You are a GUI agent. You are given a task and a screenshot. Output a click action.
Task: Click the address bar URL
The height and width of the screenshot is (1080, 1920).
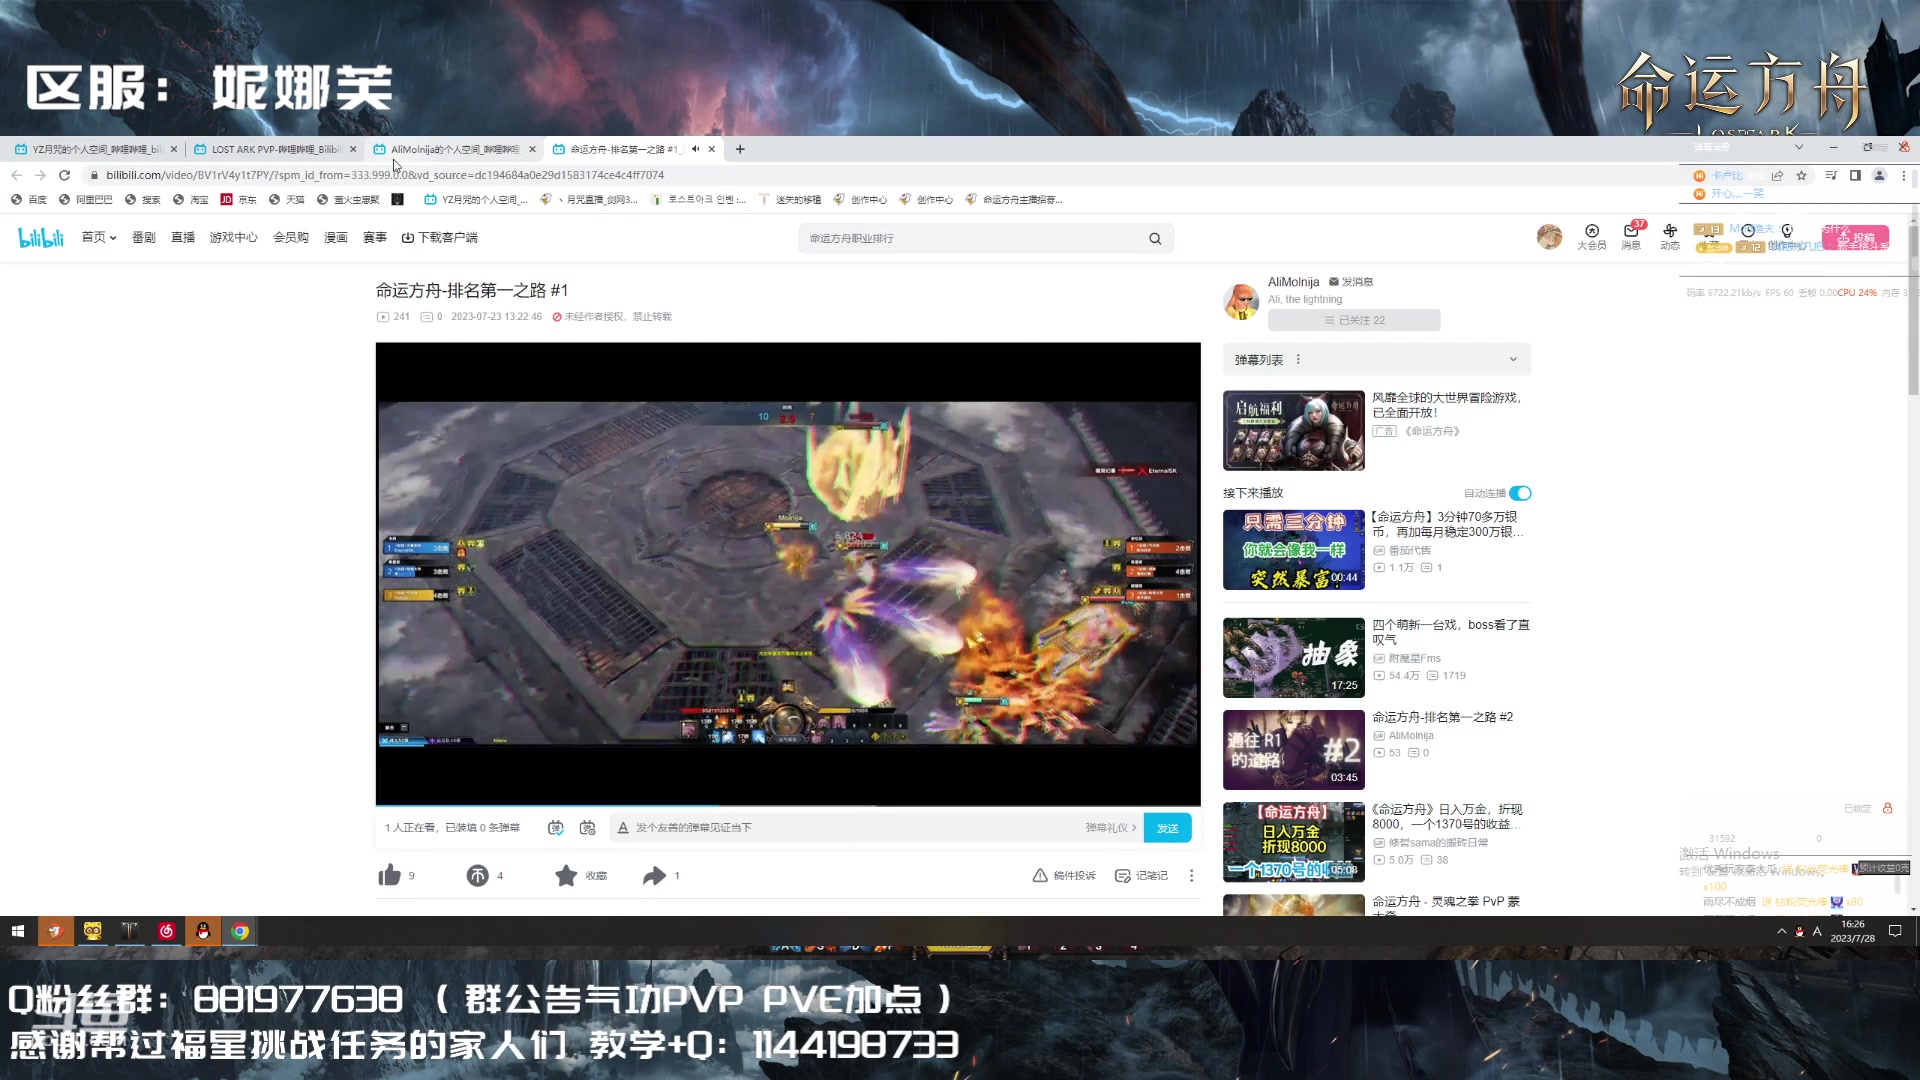coord(385,175)
